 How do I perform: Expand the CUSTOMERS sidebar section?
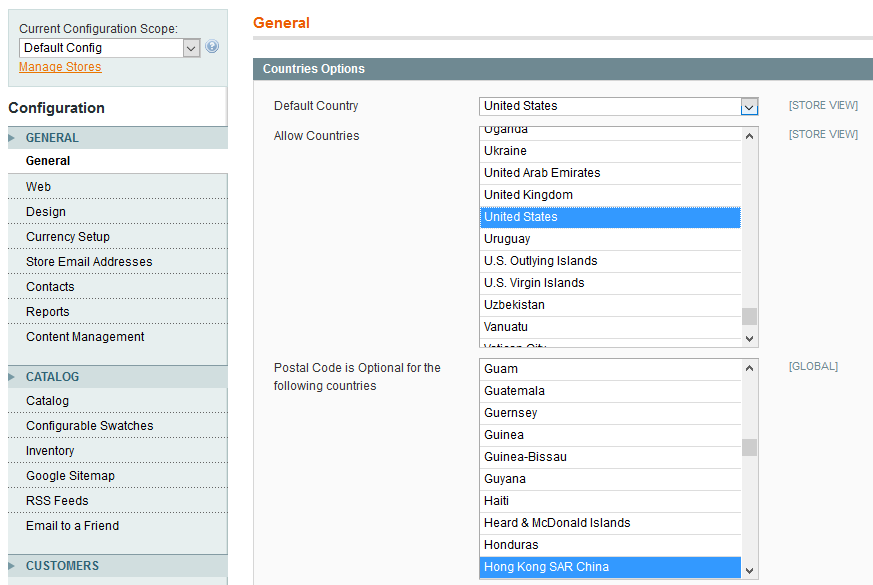62,566
